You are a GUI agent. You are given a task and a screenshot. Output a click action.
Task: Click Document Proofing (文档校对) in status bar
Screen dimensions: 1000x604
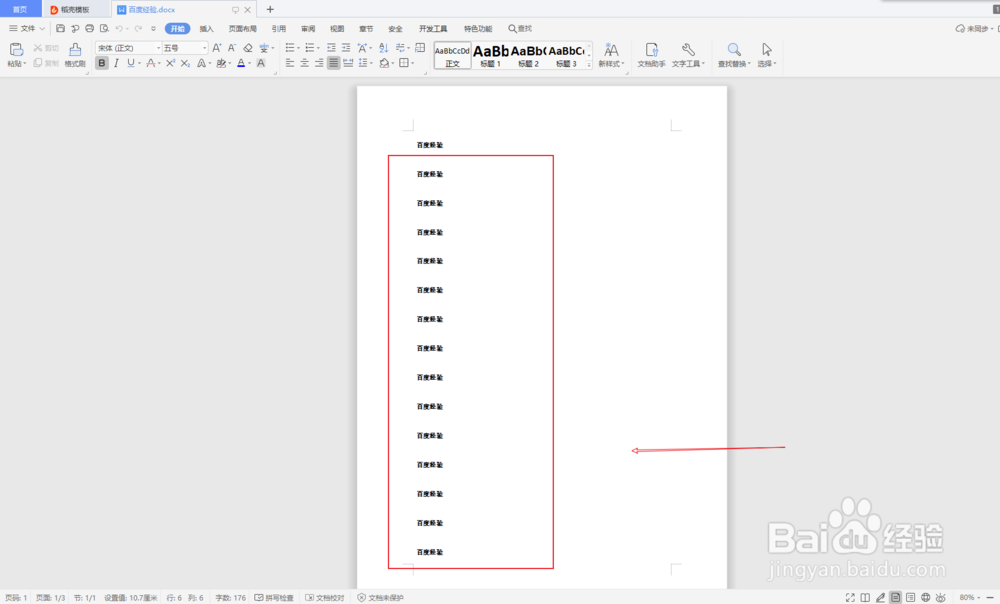pos(325,598)
